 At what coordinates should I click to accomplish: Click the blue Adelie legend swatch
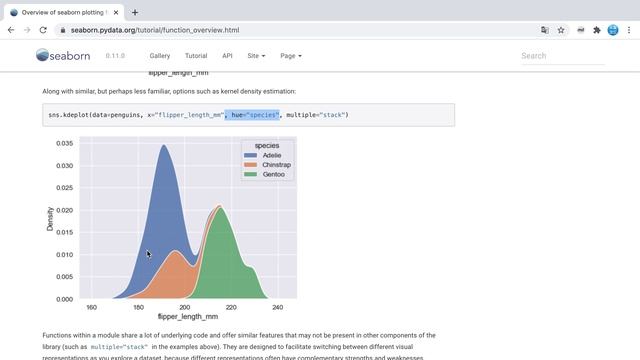click(x=250, y=156)
